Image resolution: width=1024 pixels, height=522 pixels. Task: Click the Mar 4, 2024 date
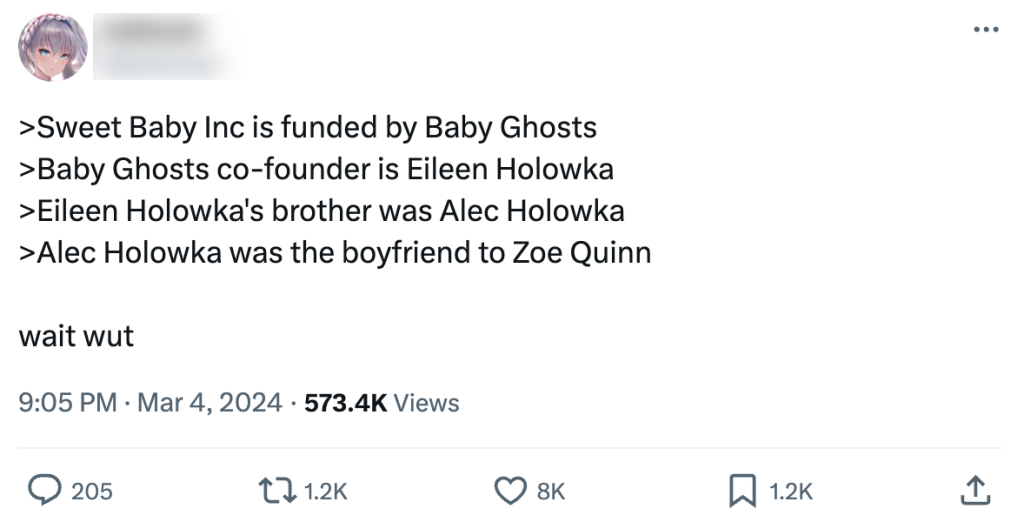[x=209, y=403]
